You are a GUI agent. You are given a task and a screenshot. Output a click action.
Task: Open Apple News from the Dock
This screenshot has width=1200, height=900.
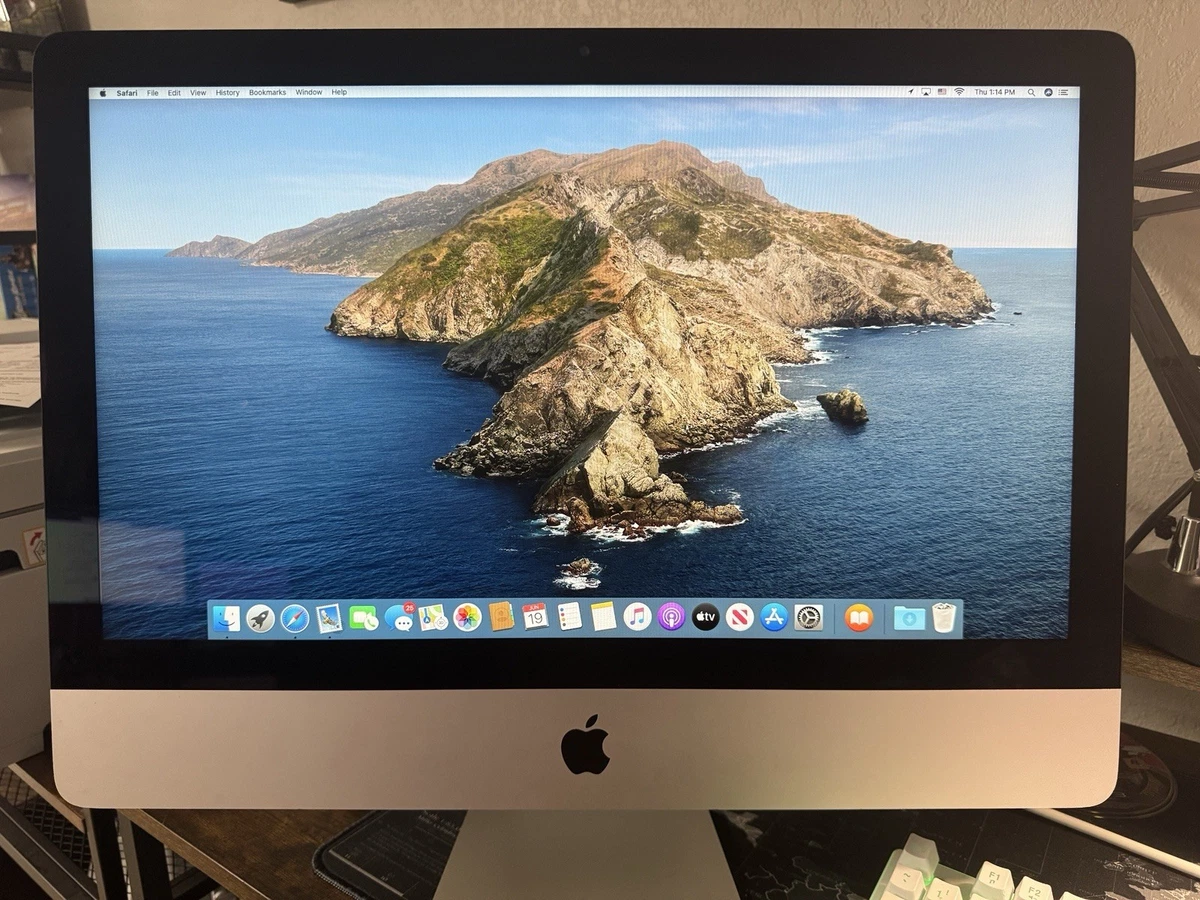click(740, 620)
